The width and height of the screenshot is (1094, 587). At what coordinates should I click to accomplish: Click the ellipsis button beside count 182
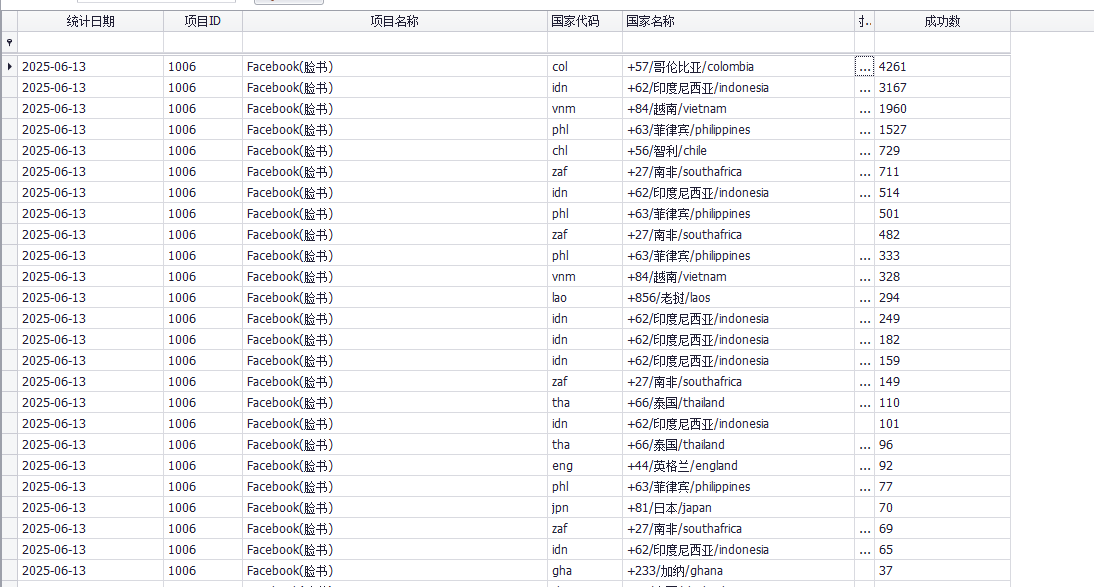tap(864, 339)
